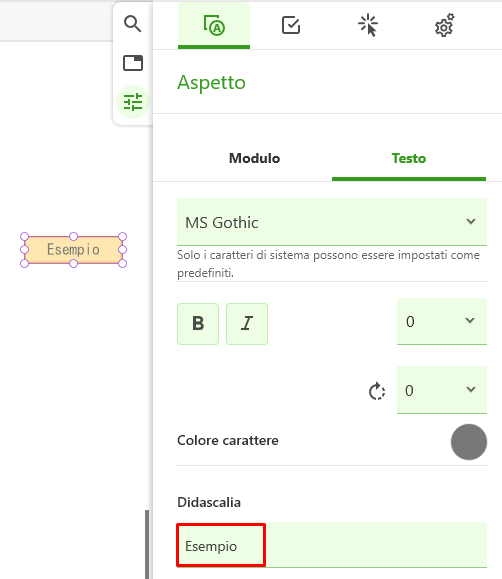This screenshot has height=579, width=502.
Task: Open the settings gear tab icon
Action: pyautogui.click(x=444, y=25)
